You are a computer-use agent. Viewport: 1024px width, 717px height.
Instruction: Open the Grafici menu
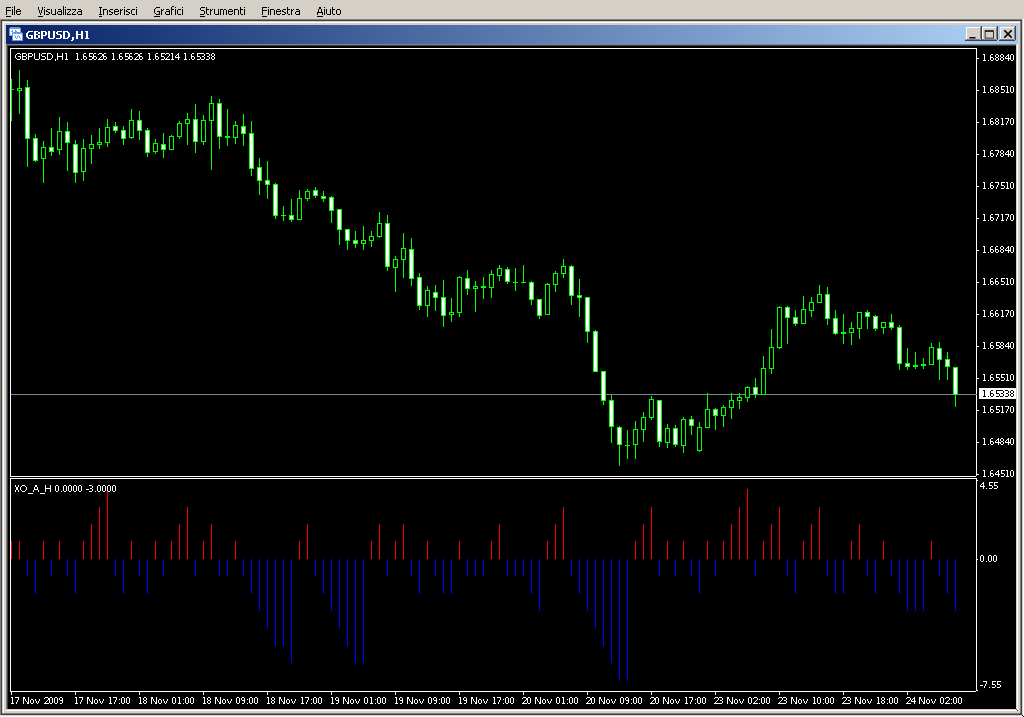pos(169,11)
